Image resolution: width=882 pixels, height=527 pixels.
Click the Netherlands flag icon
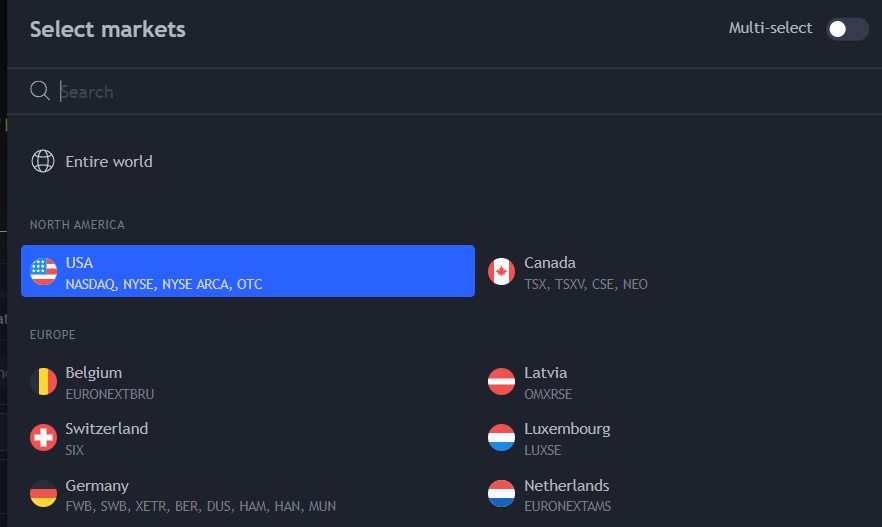(501, 494)
